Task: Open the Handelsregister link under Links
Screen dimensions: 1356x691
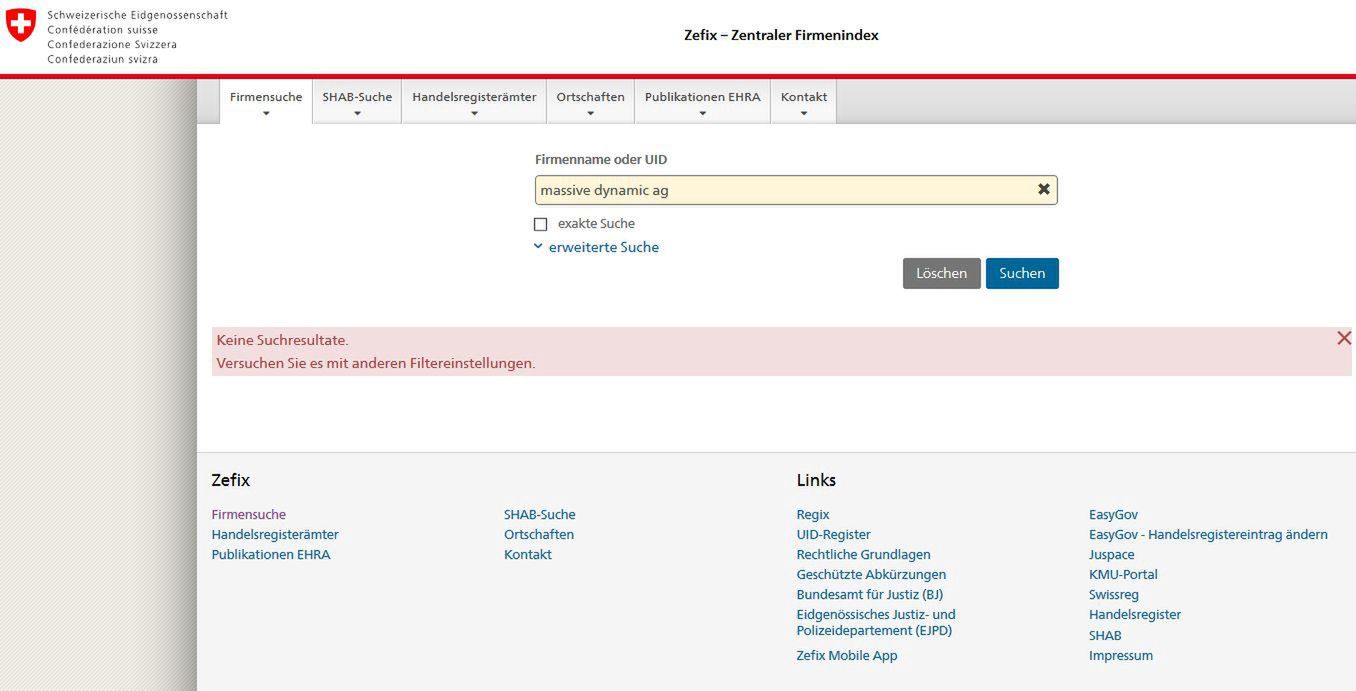Action: tap(1135, 615)
